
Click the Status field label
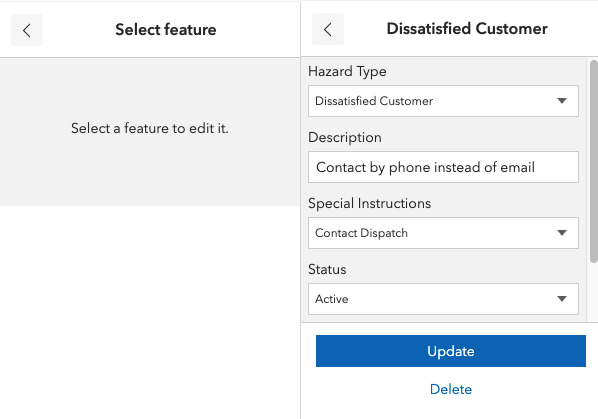click(327, 269)
